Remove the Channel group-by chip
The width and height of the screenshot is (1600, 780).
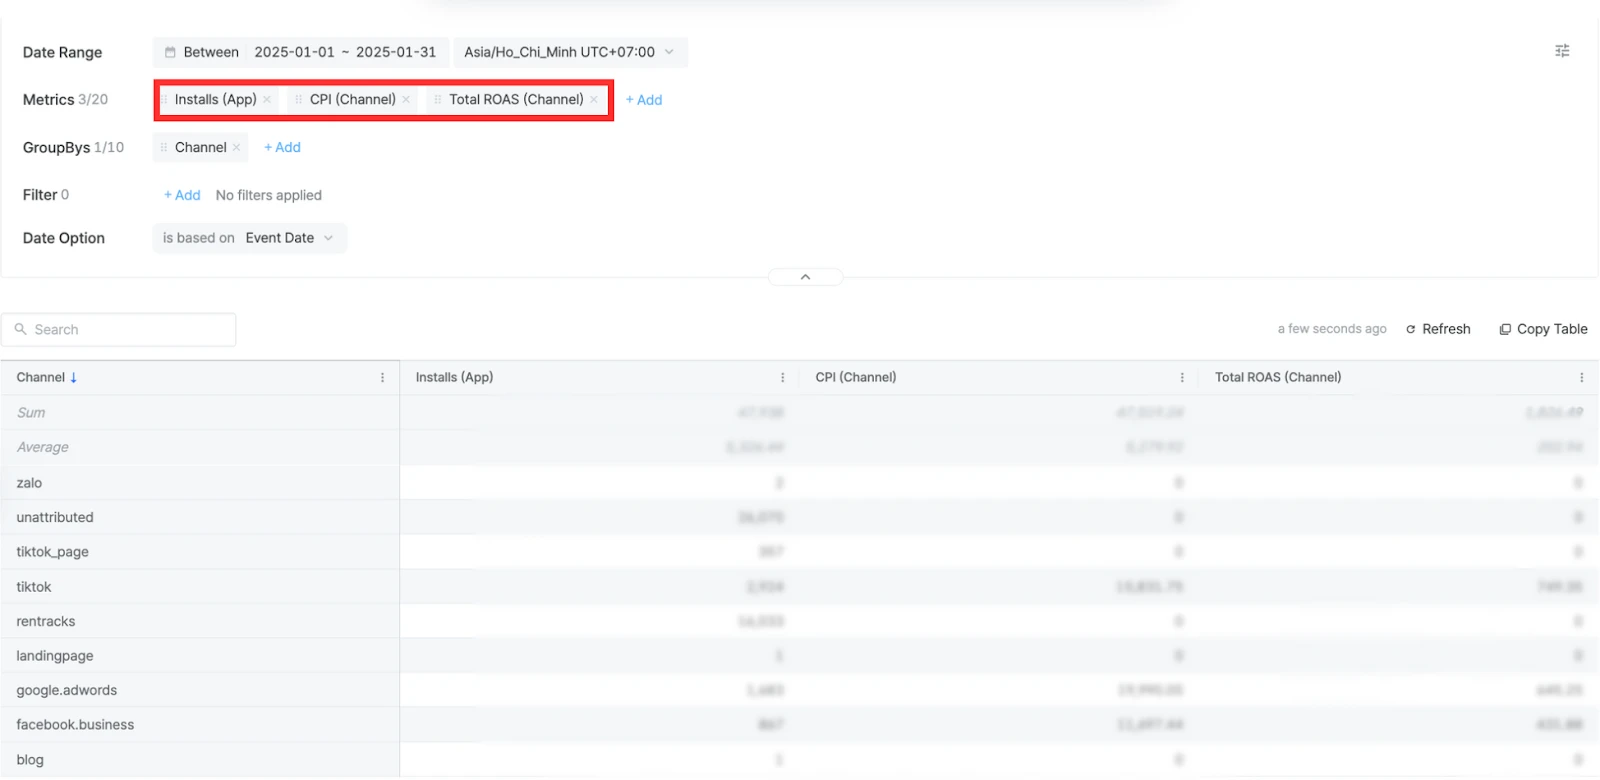click(x=237, y=148)
